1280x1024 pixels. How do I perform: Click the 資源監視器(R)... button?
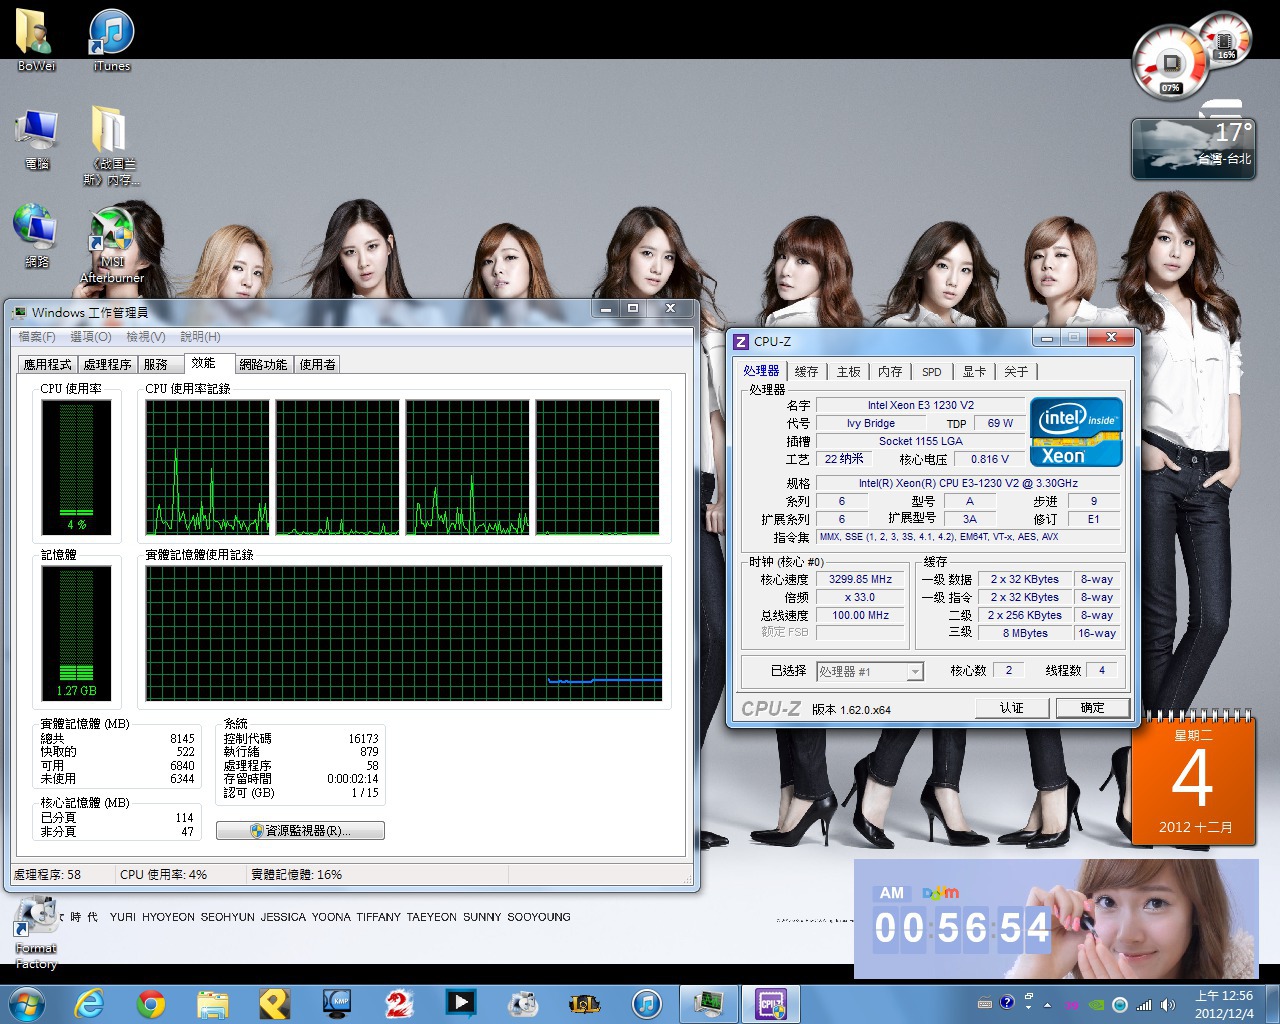[x=300, y=831]
